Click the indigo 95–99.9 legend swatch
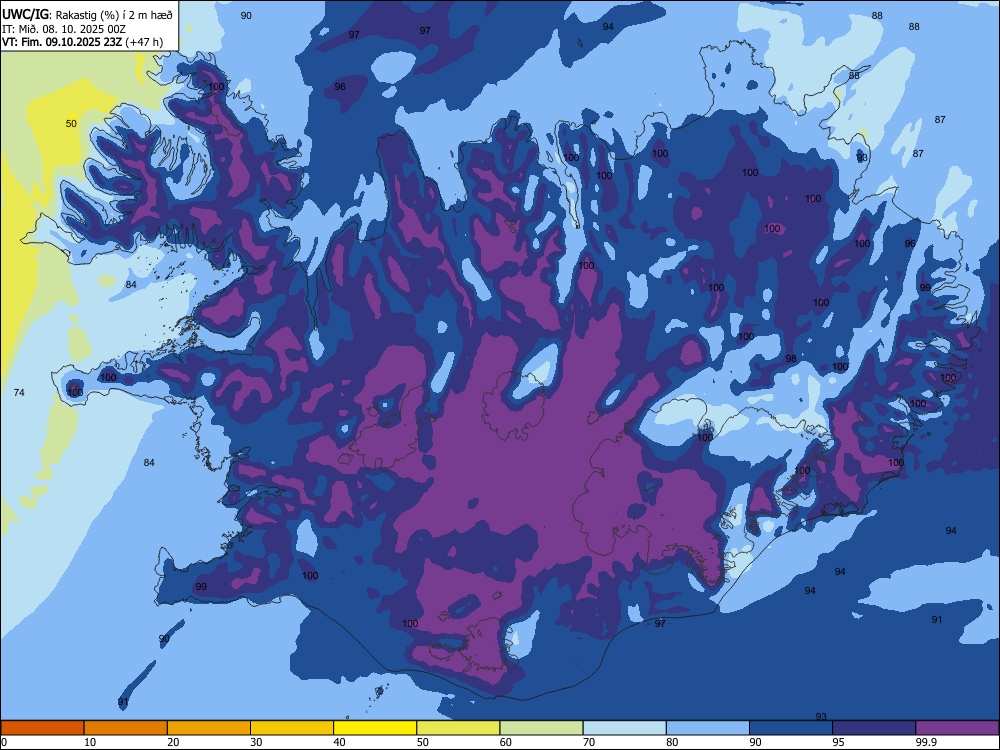The height and width of the screenshot is (750, 1000). tap(874, 728)
